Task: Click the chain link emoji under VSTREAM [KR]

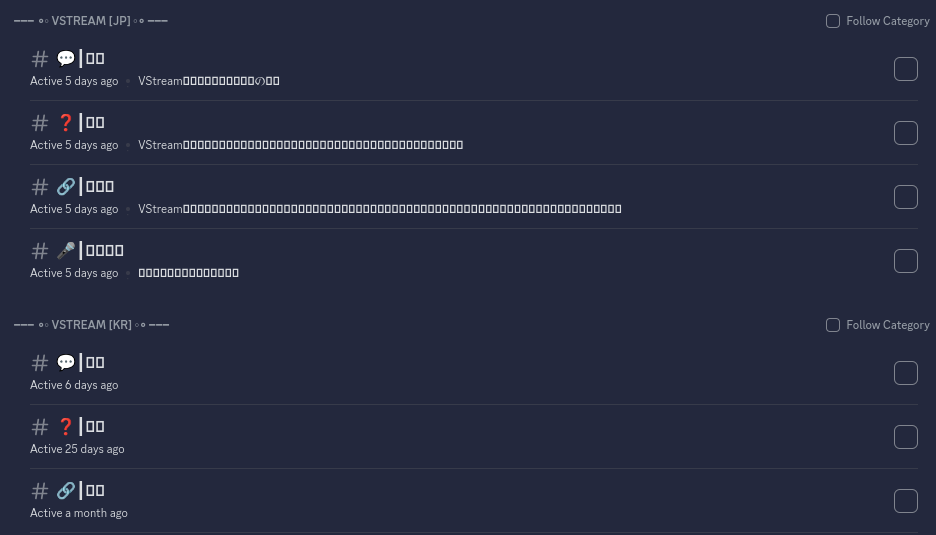Action: 66,491
